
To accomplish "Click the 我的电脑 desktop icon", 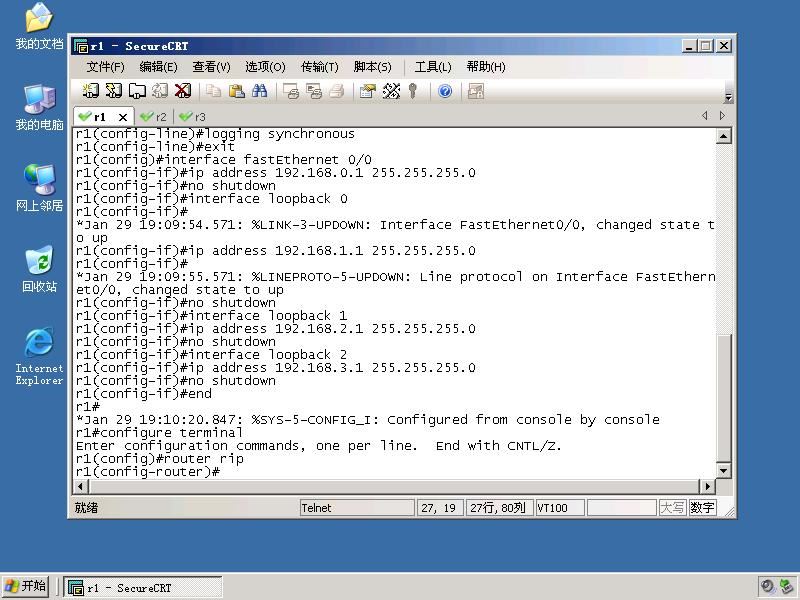I will [39, 107].
